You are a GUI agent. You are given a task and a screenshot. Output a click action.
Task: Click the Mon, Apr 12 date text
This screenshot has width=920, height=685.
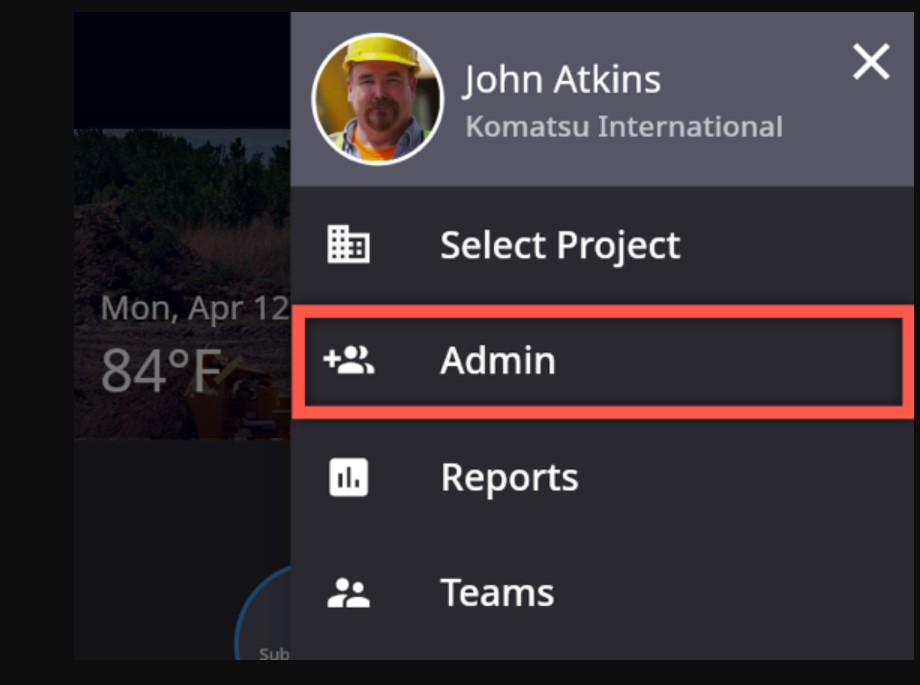point(195,308)
